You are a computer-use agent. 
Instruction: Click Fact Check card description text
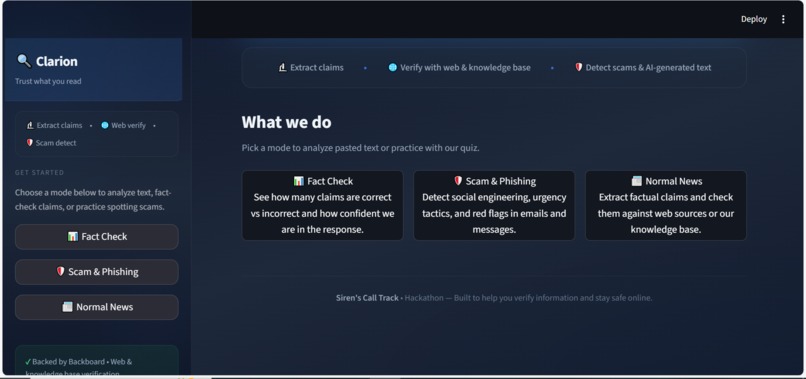[323, 213]
